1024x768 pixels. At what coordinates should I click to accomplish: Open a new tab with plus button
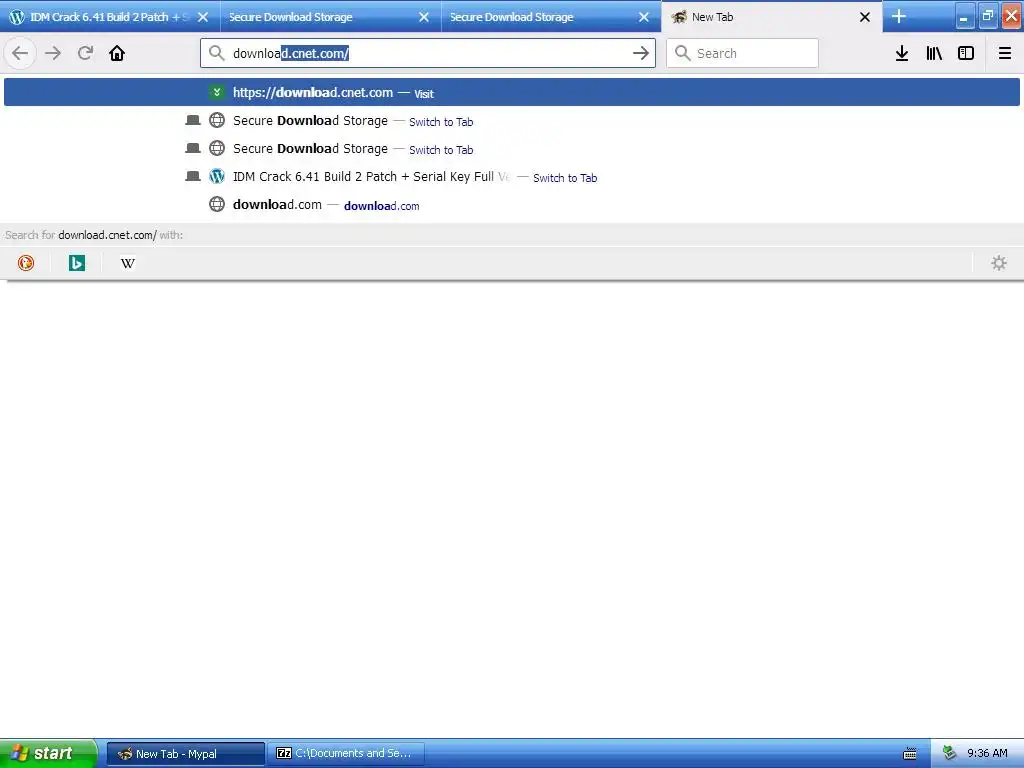(x=899, y=16)
